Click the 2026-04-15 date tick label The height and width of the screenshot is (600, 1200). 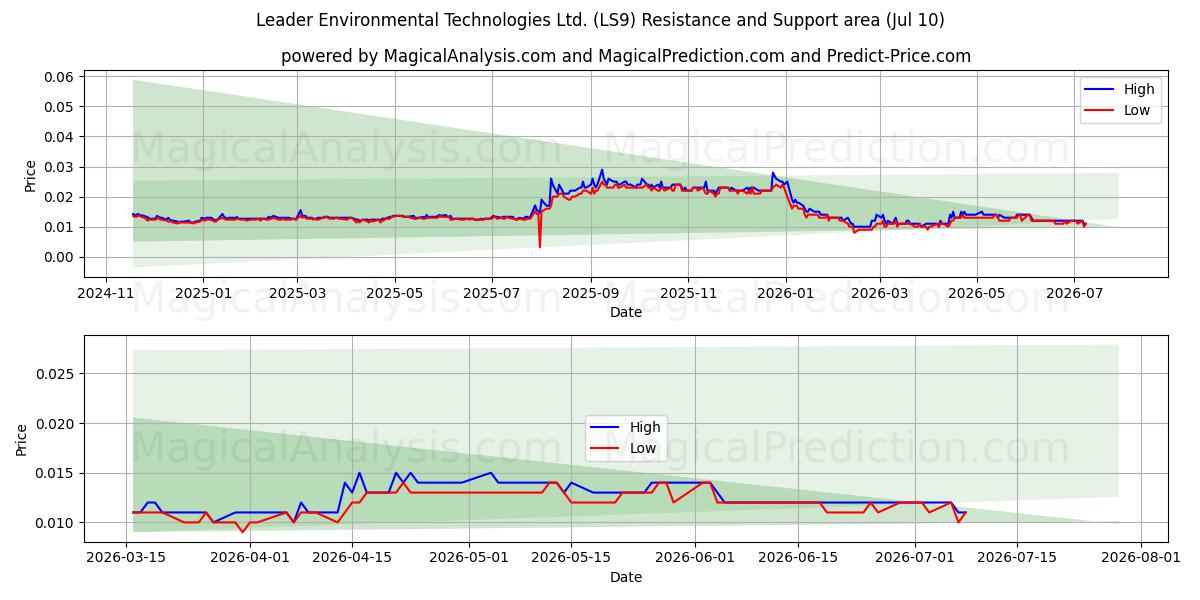click(x=352, y=559)
